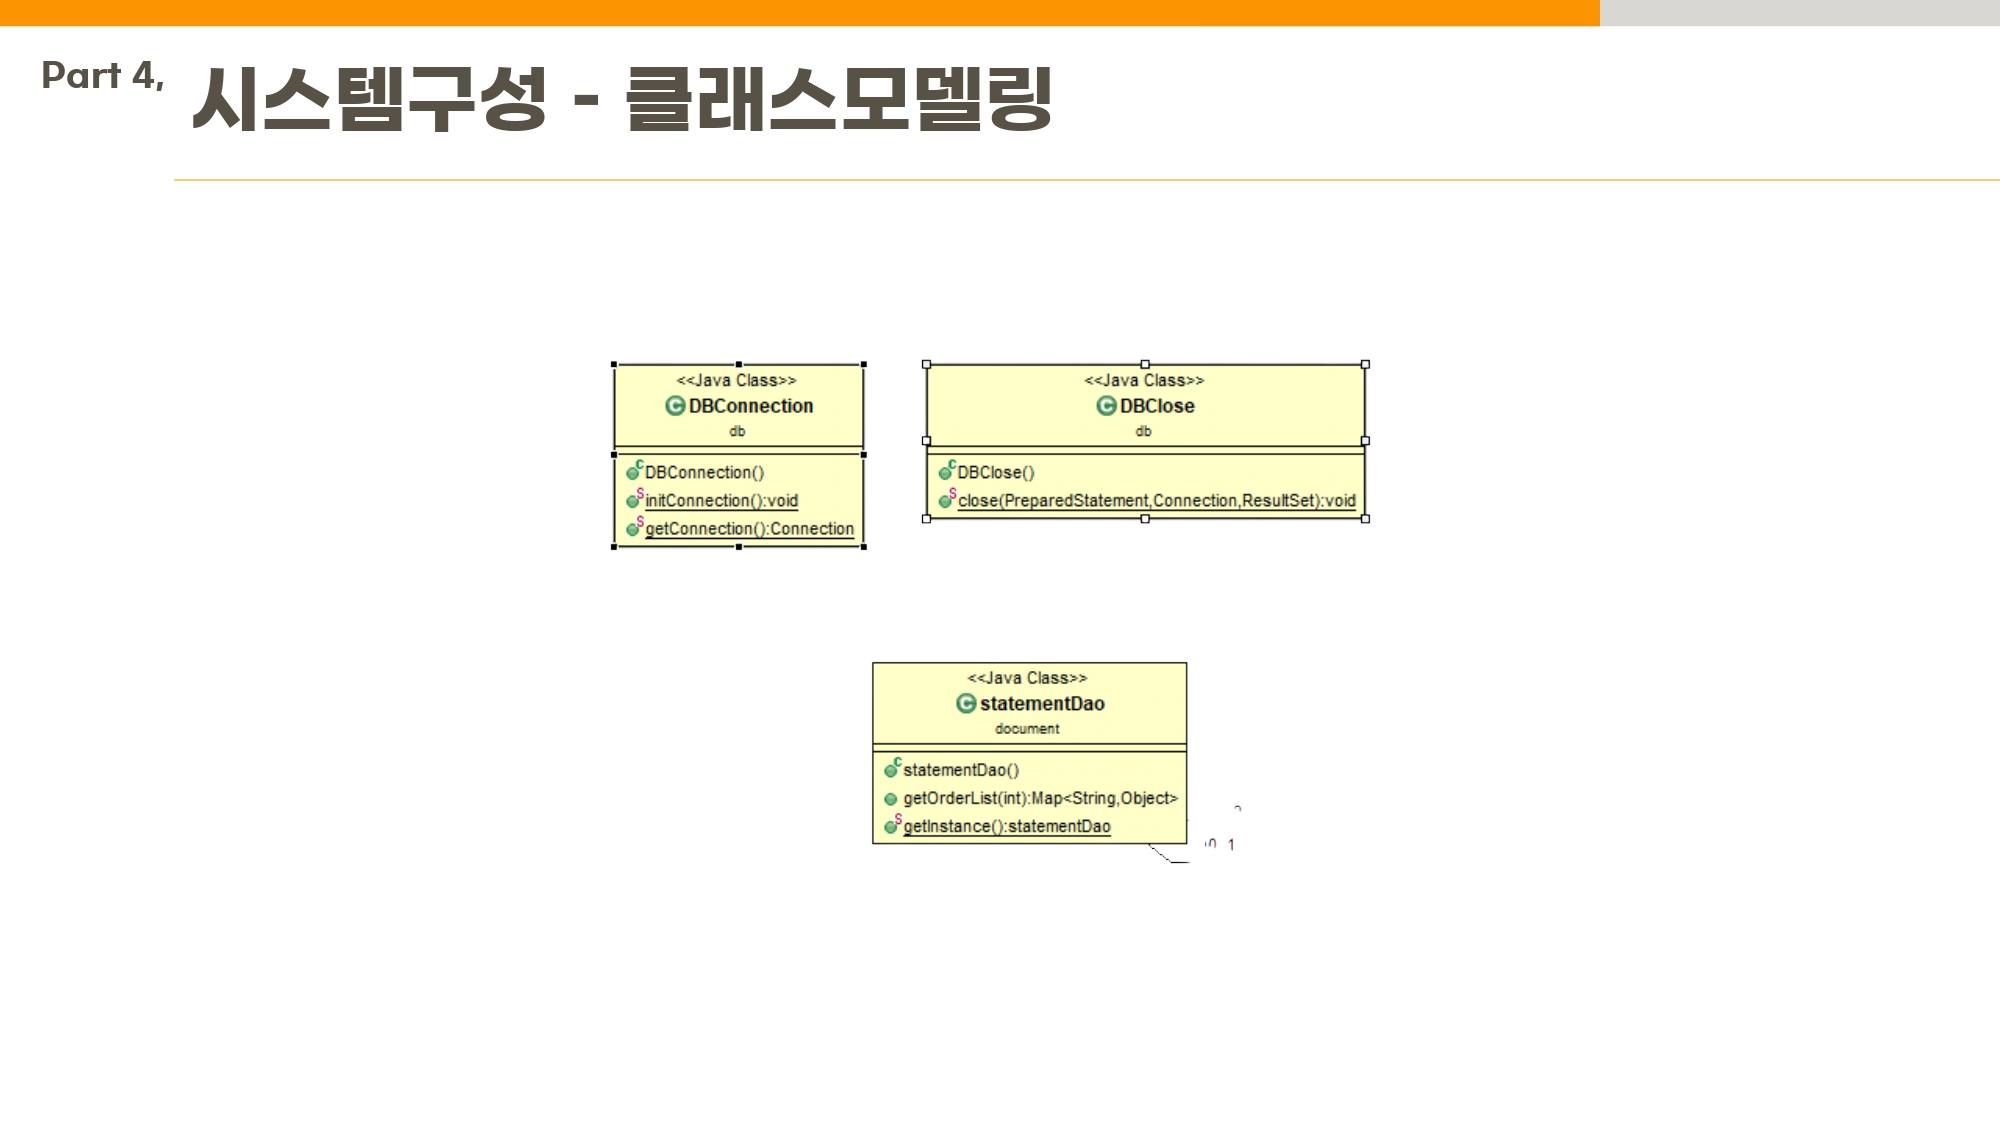Screen dimensions: 2000x1125
Task: Select the initConnection():void method text
Action: click(x=721, y=501)
